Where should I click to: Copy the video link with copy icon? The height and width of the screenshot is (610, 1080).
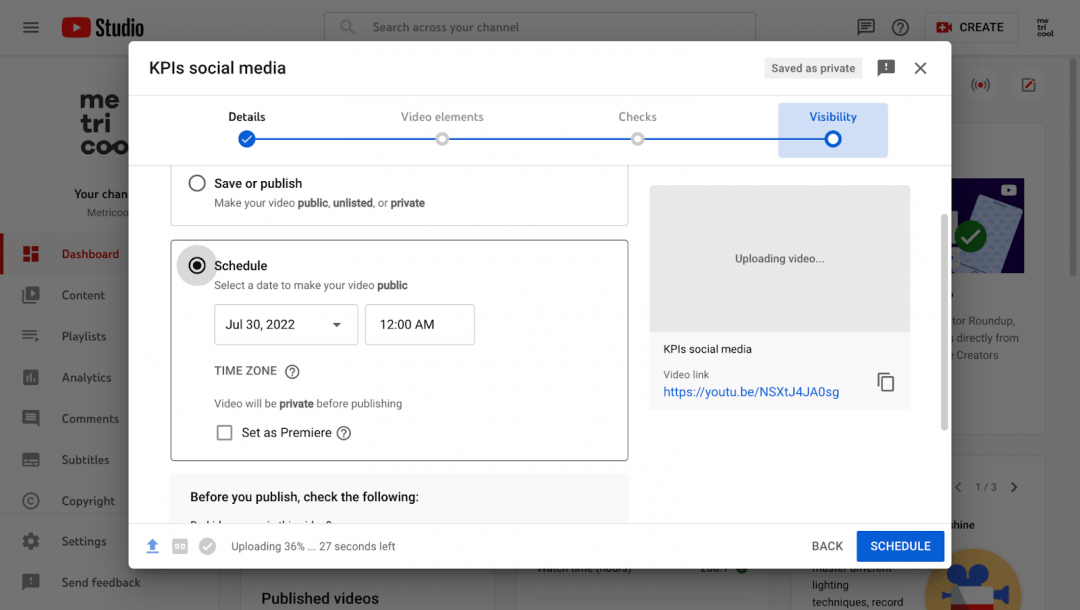[886, 381]
